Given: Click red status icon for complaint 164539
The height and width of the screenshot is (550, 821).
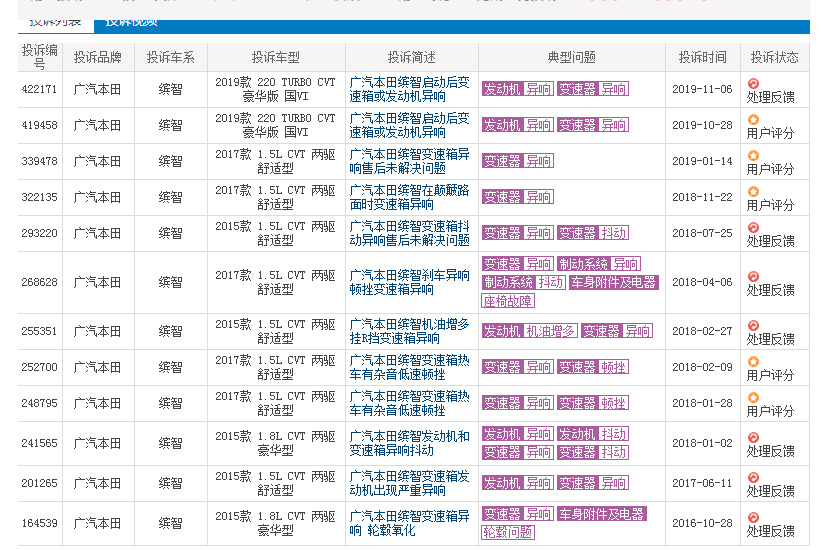Looking at the screenshot, I should coord(753,518).
